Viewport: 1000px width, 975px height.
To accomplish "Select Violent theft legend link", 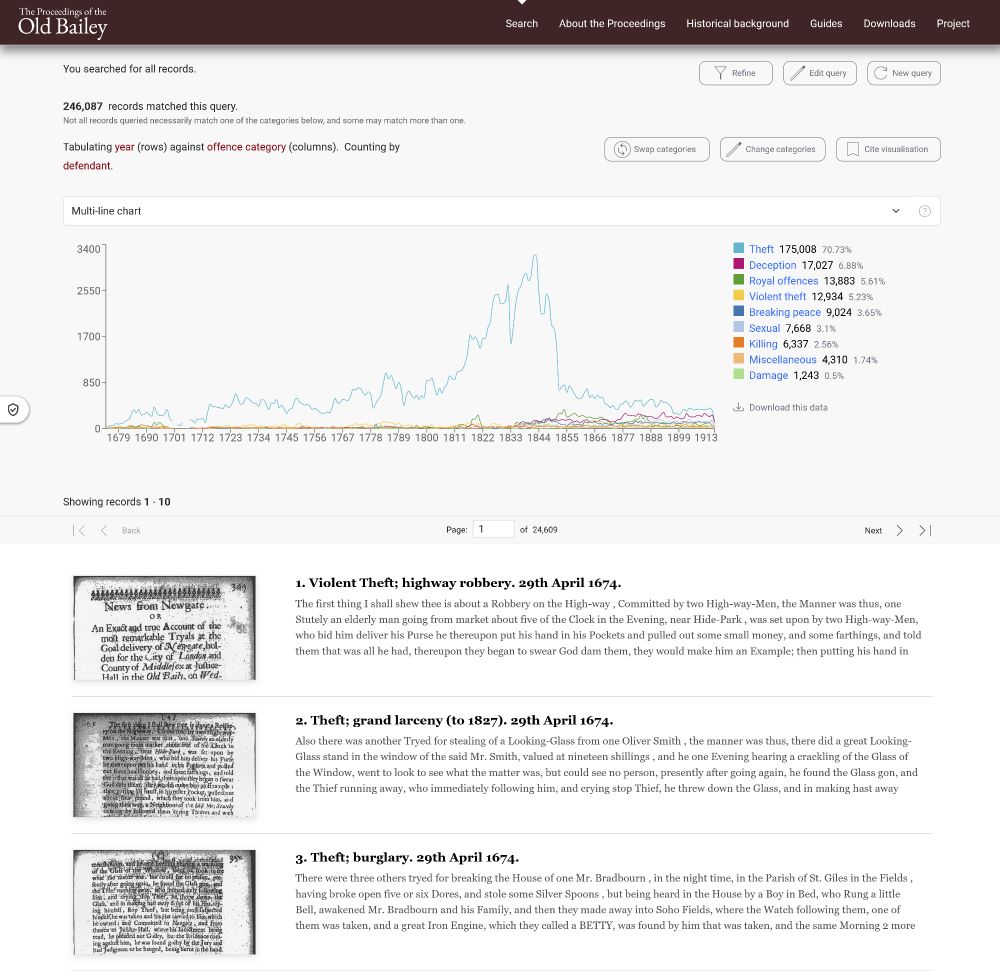I will point(777,297).
